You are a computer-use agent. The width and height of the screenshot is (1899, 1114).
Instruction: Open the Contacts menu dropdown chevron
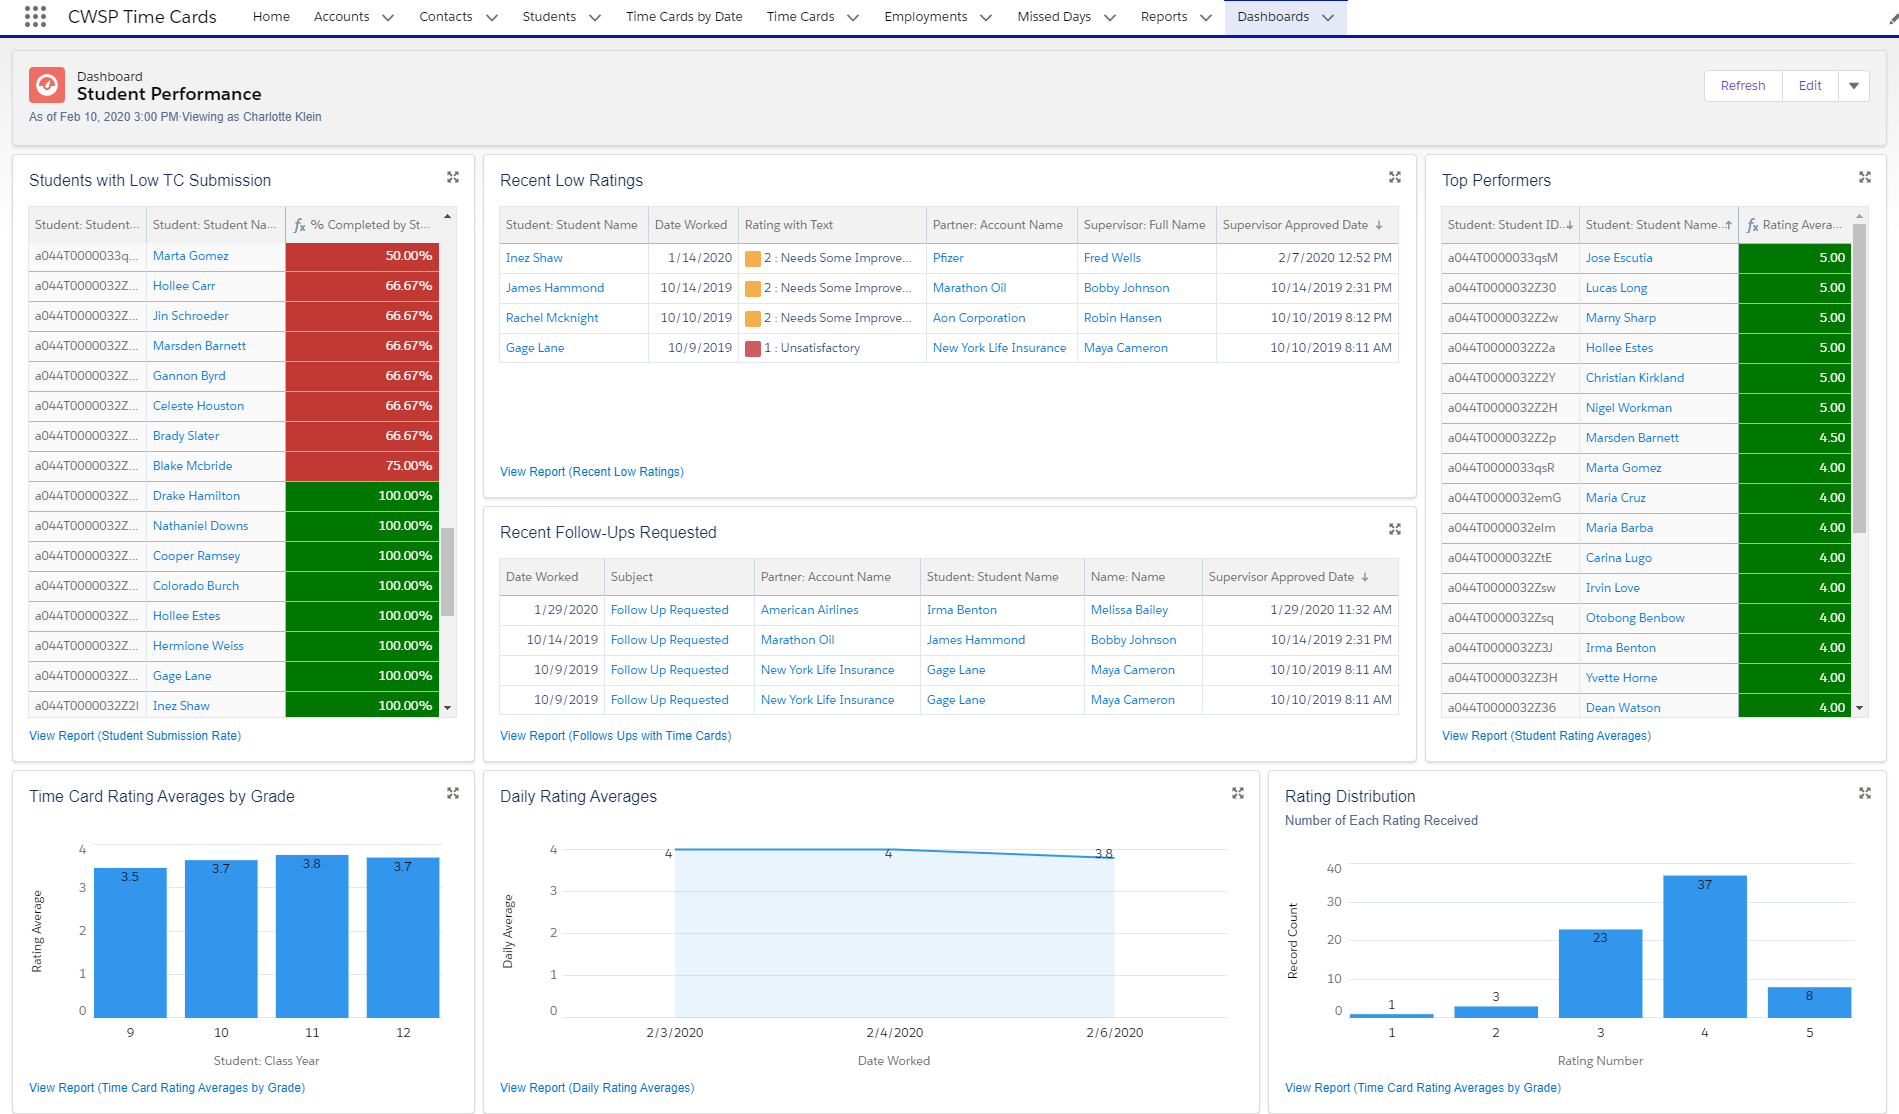(491, 17)
